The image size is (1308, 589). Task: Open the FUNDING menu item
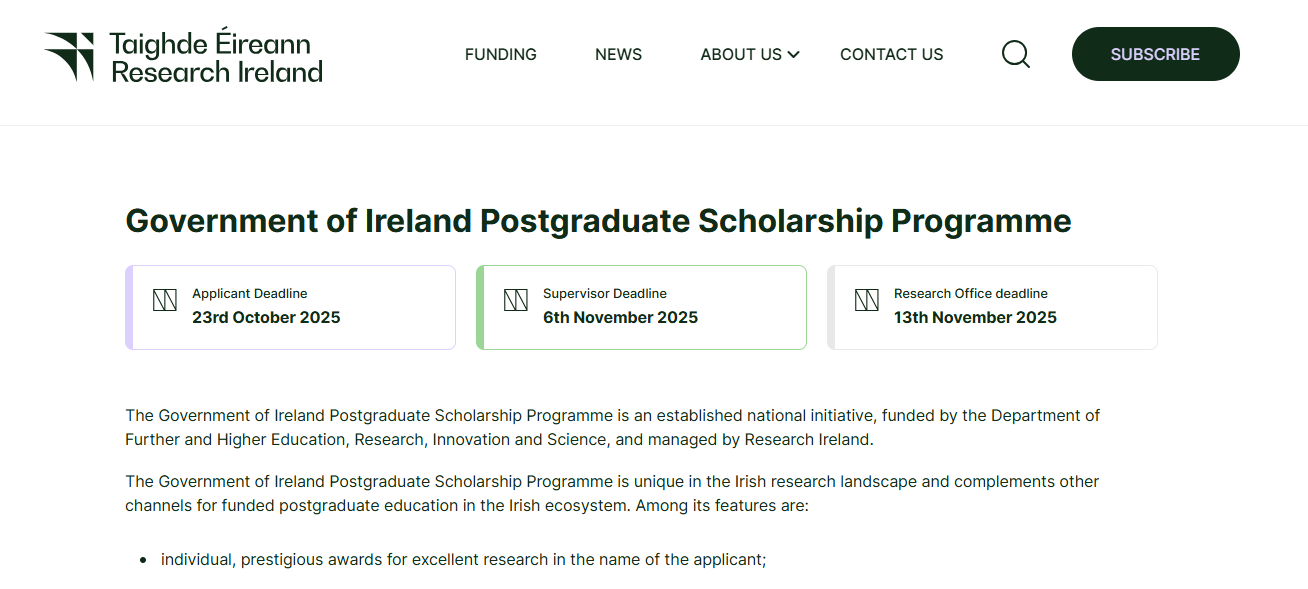coord(501,55)
